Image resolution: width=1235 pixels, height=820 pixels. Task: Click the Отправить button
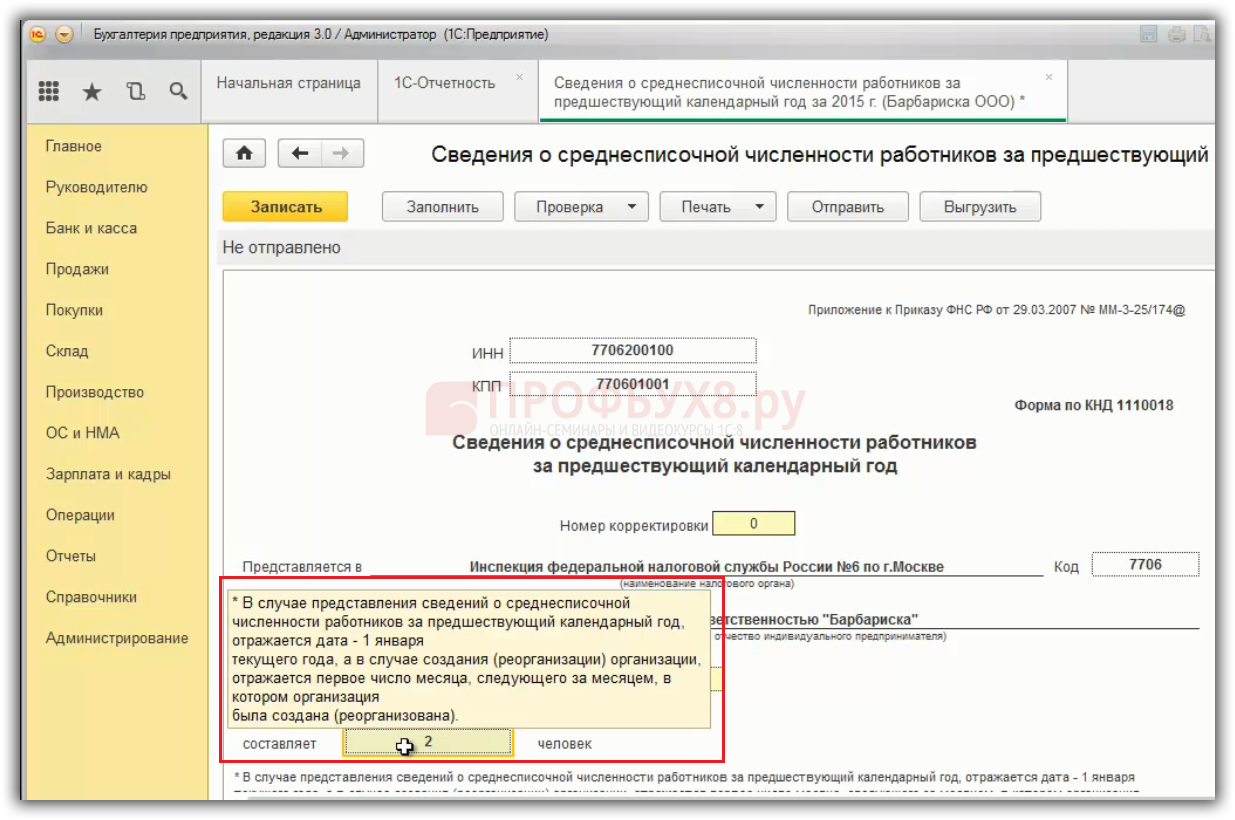click(847, 207)
